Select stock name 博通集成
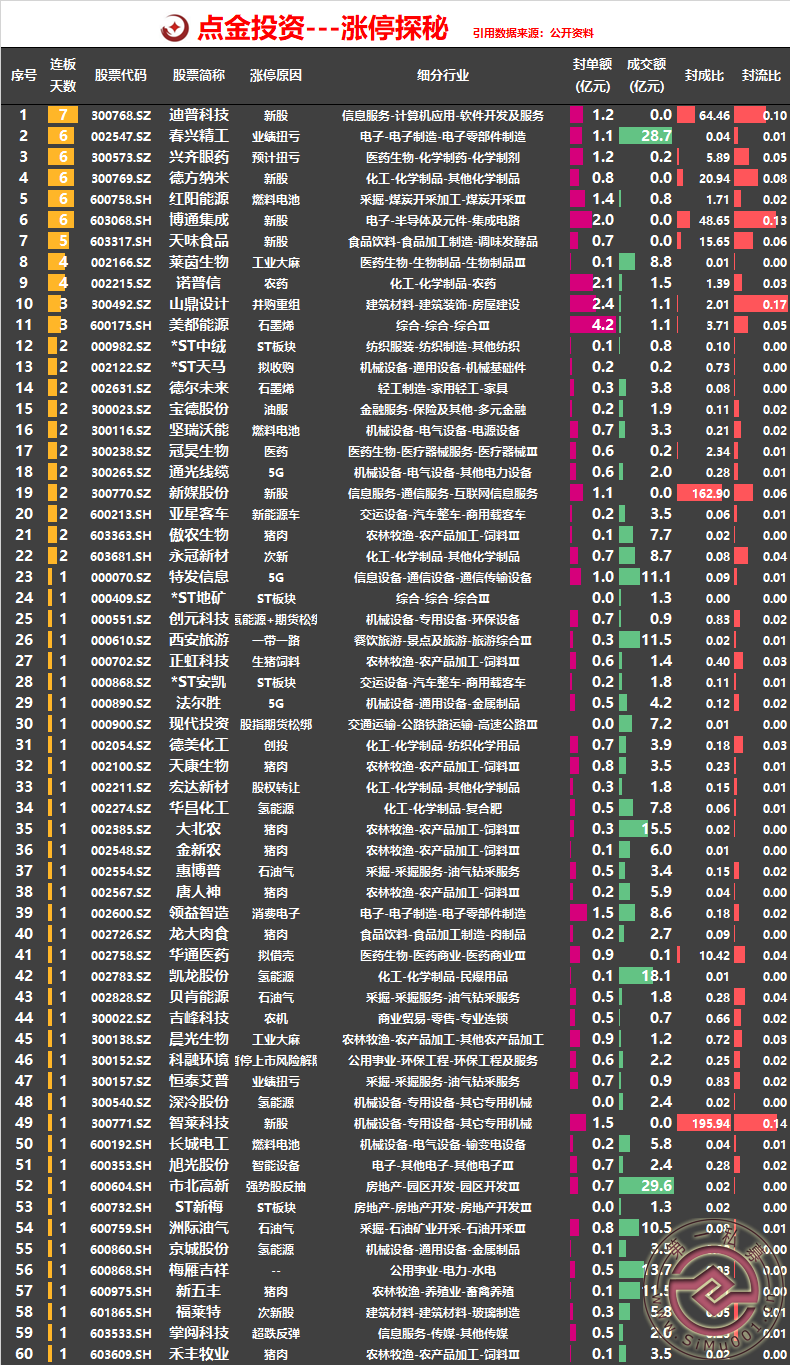Viewport: 790px width, 1365px height. (x=199, y=220)
